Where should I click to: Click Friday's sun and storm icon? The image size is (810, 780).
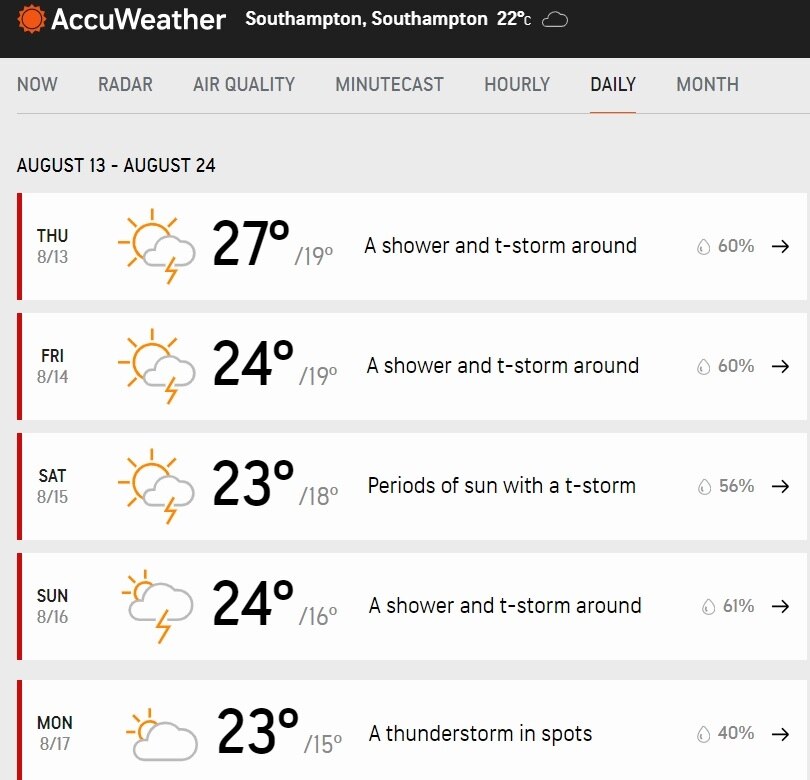click(154, 366)
